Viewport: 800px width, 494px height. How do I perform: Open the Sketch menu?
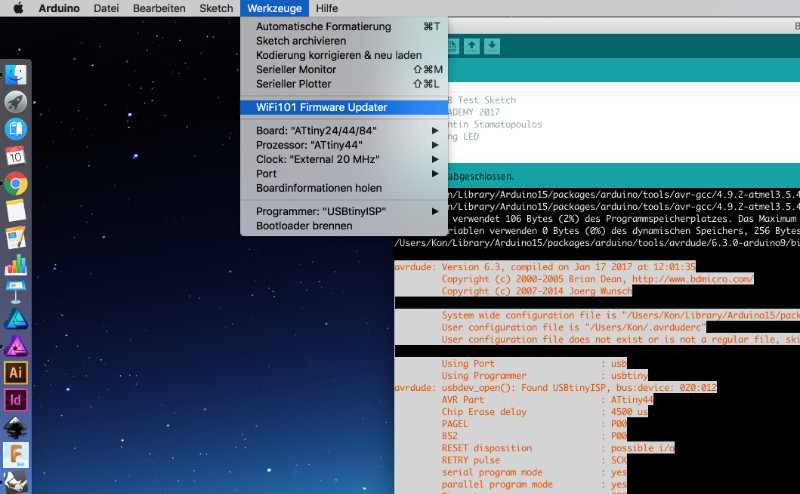click(x=216, y=8)
